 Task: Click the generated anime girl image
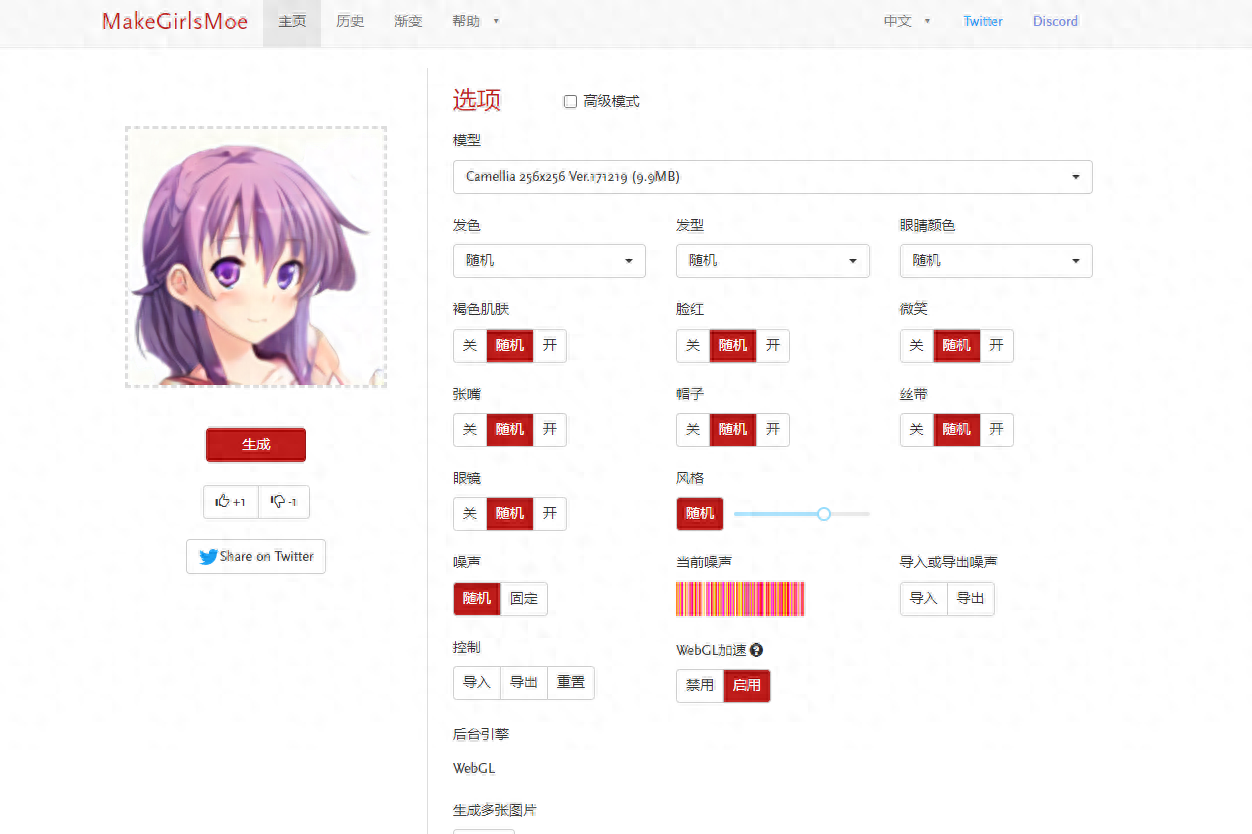click(x=256, y=257)
